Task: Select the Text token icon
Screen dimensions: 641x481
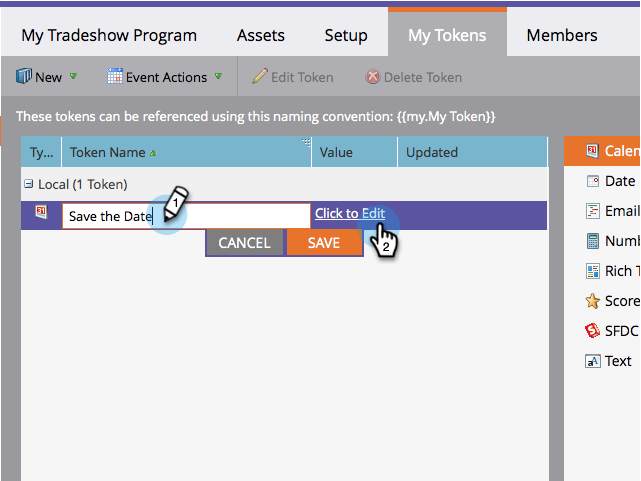Action: pos(593,361)
